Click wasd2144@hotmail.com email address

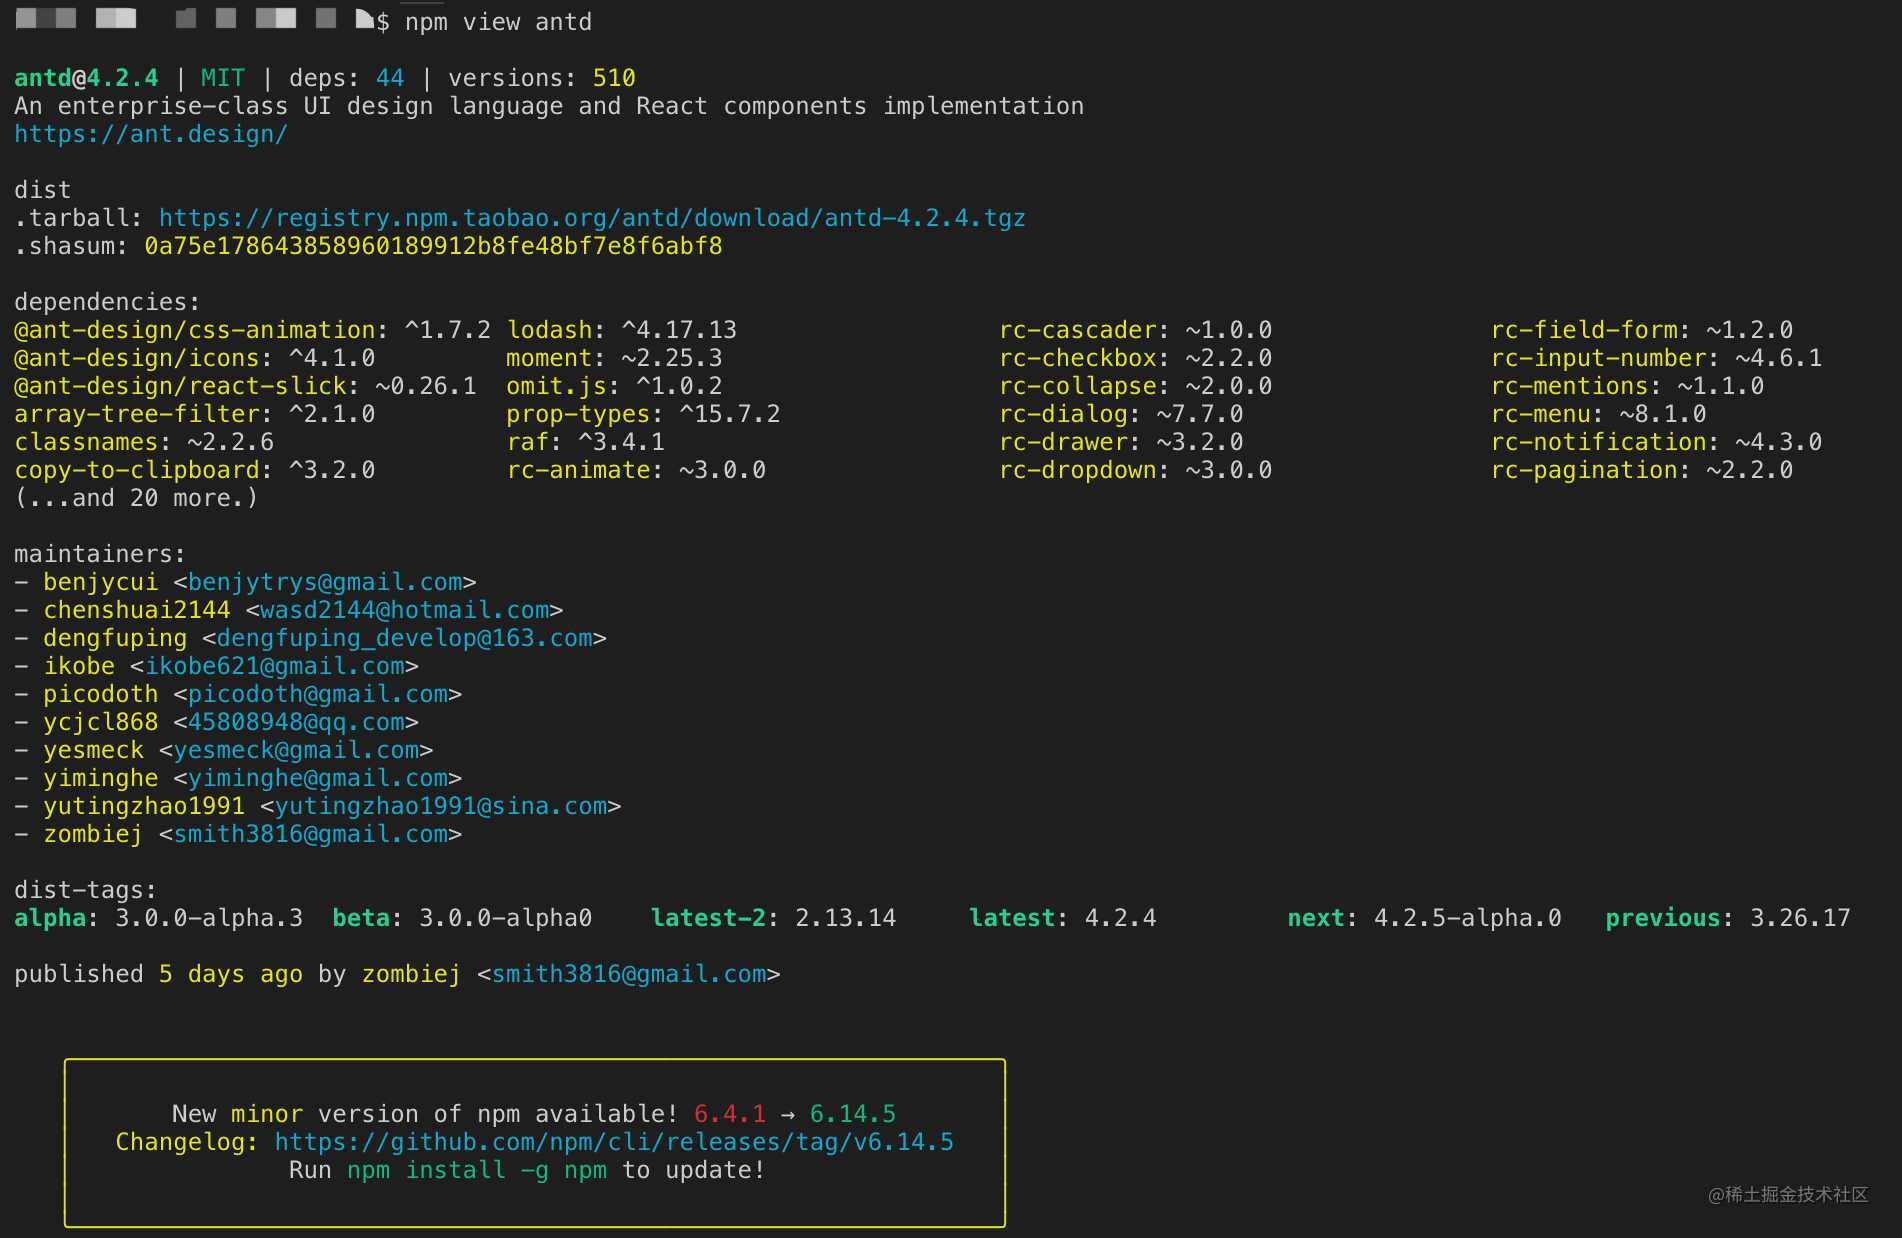pyautogui.click(x=405, y=610)
